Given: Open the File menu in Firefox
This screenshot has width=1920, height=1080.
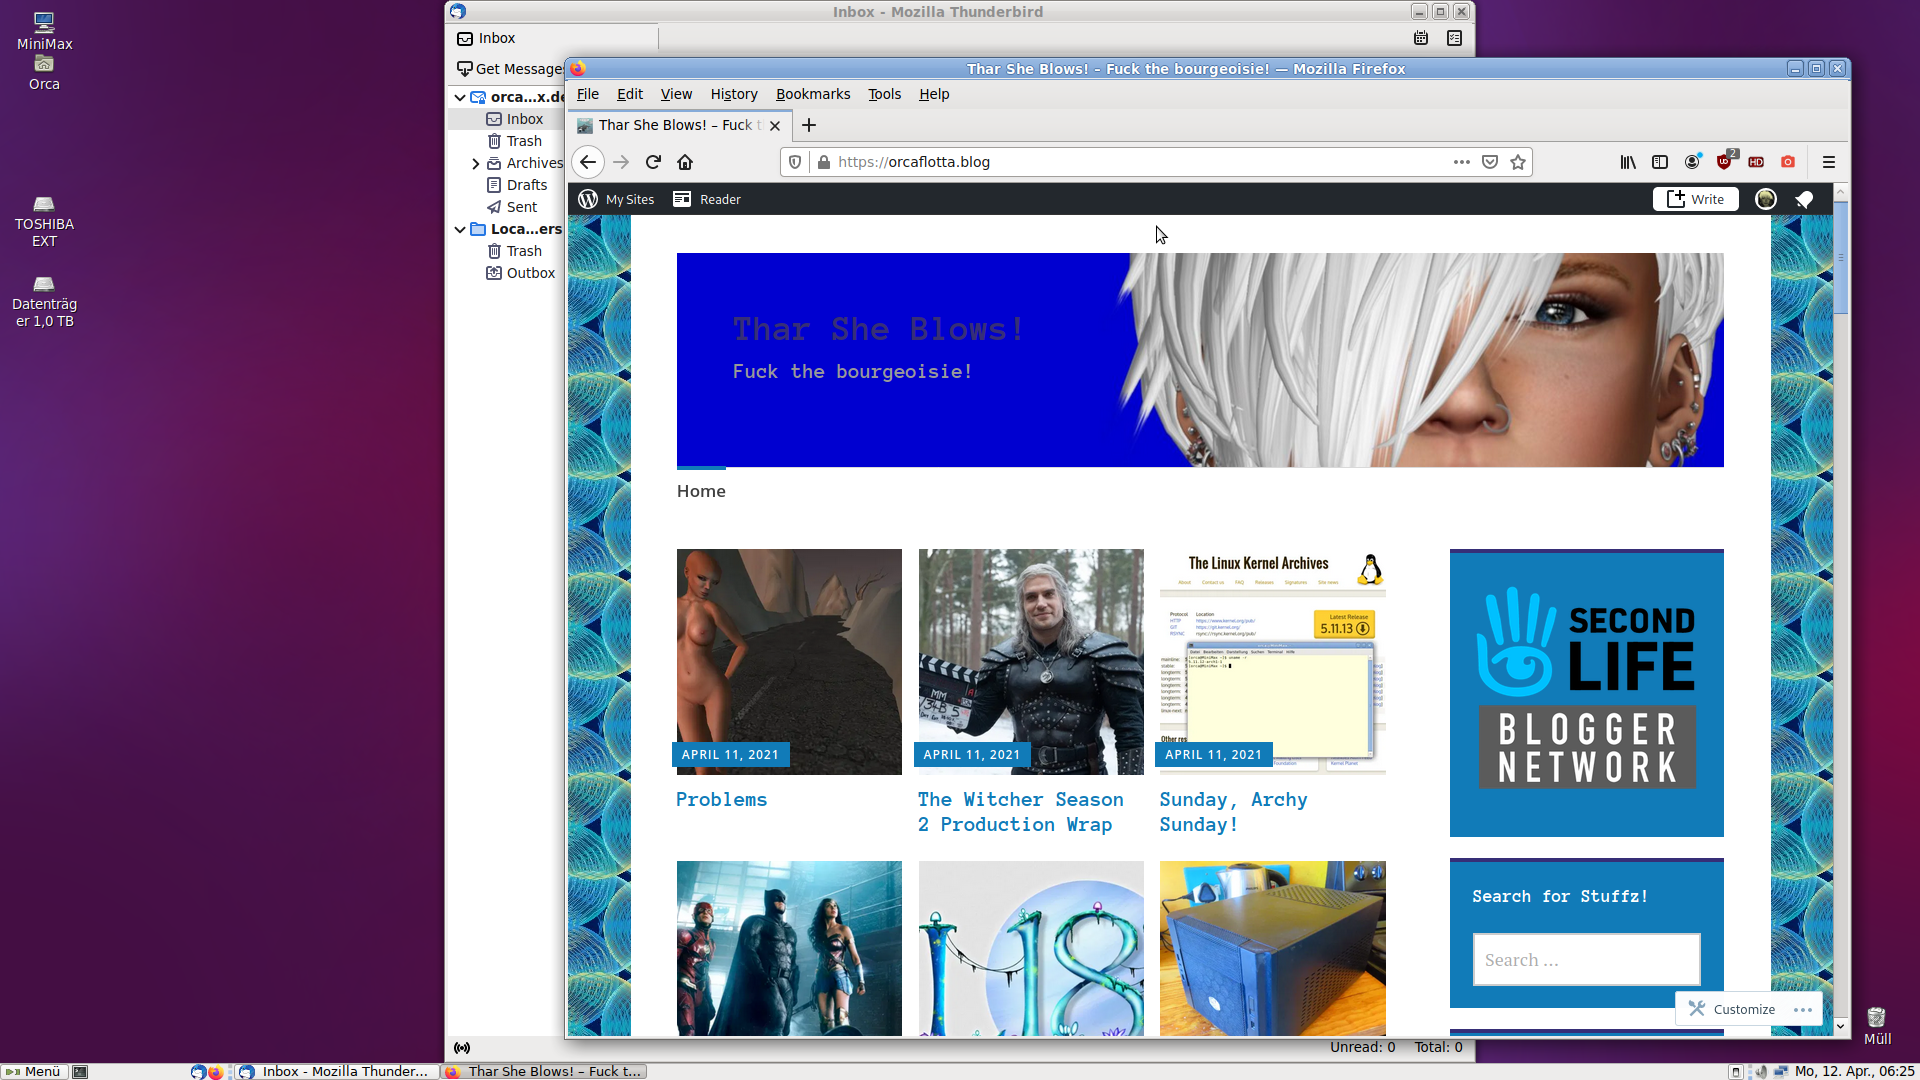Looking at the screenshot, I should click(588, 94).
